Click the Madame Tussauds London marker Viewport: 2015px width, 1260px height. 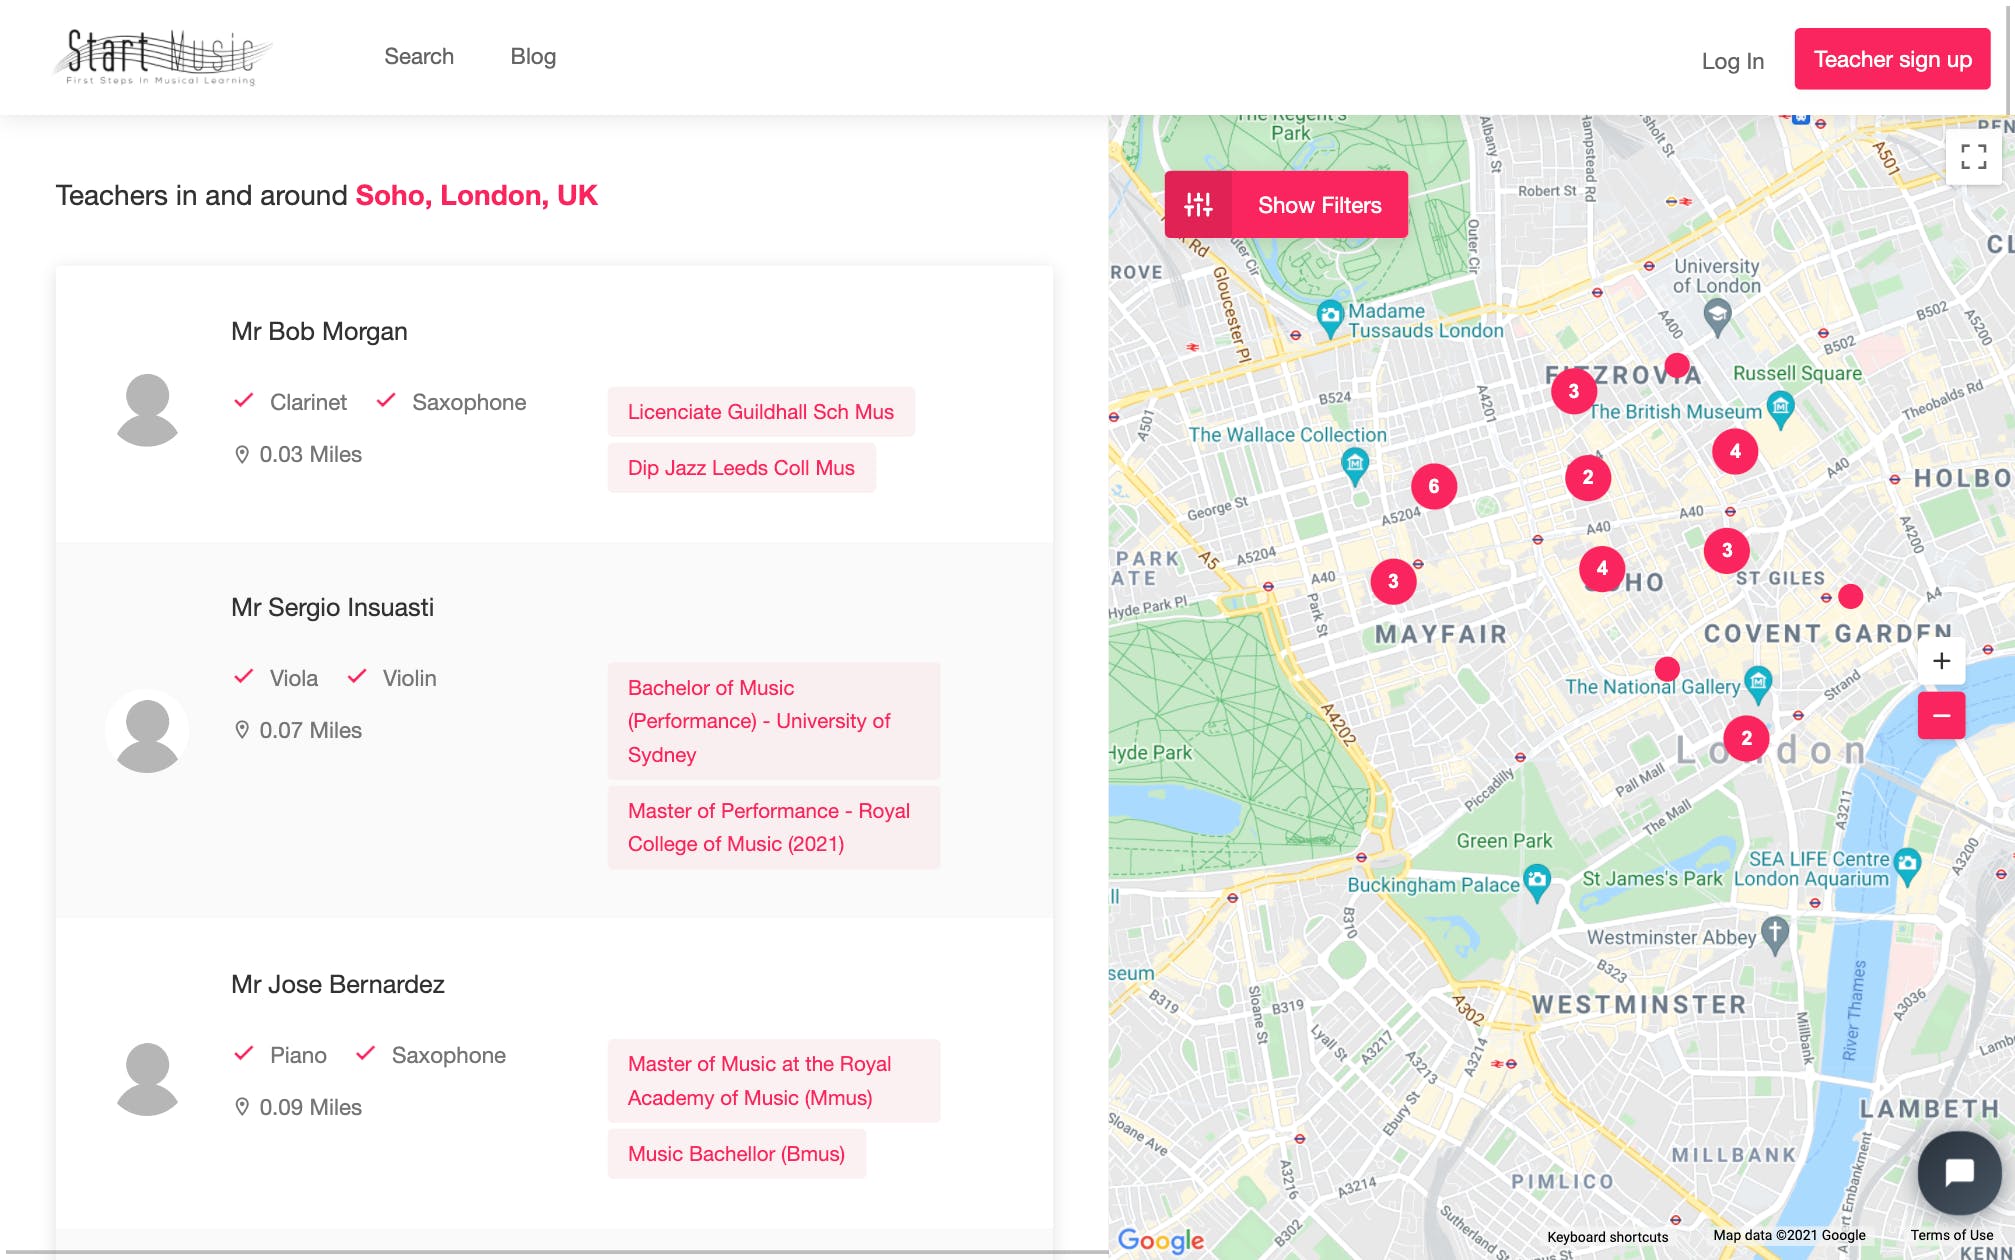(x=1330, y=319)
